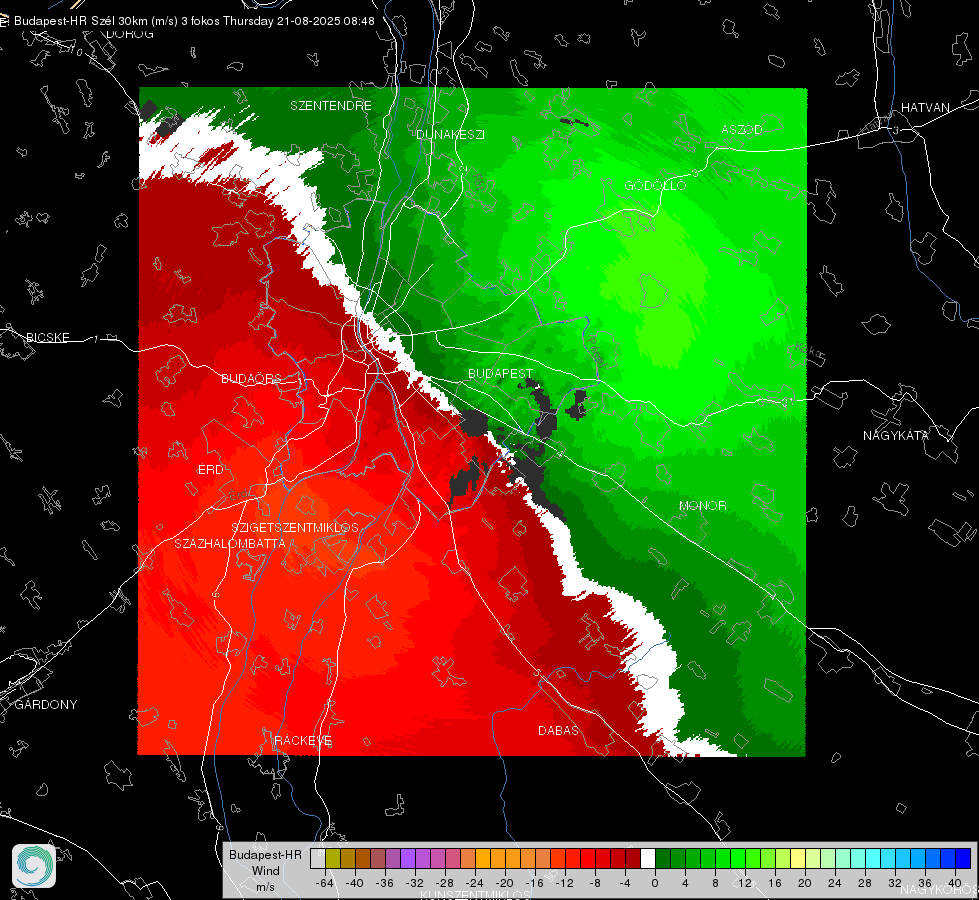Select the Wind word in the legend
Image resolution: width=979 pixels, height=900 pixels.
pos(265,870)
